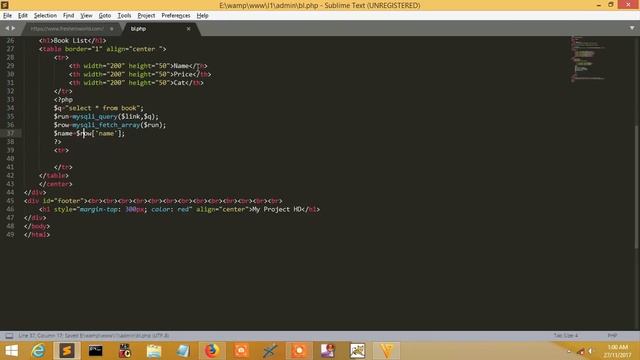This screenshot has height=360, width=640.
Task: Click the minimap code preview
Action: pyautogui.click(x=588, y=59)
